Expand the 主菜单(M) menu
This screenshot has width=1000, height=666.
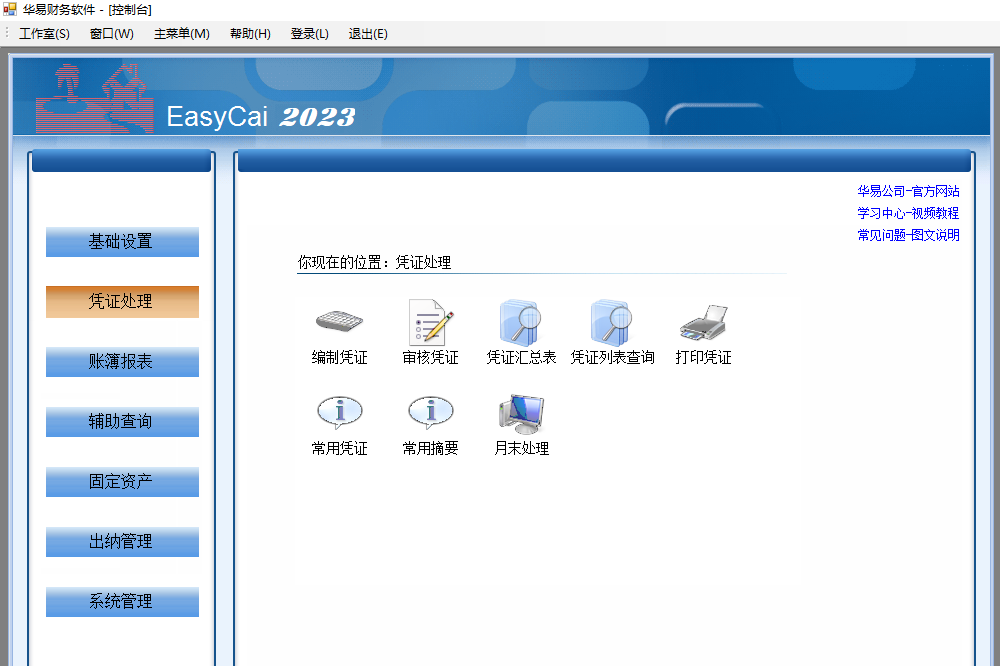coord(181,34)
